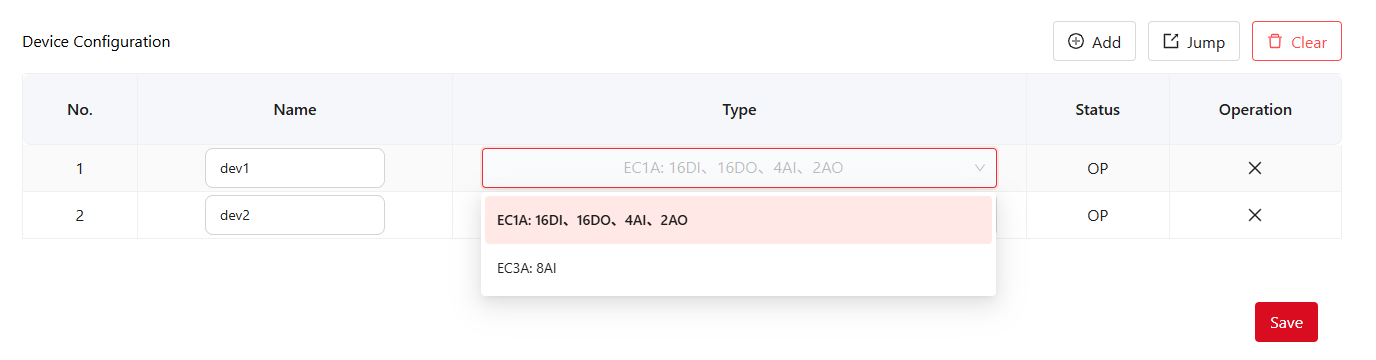Image resolution: width=1376 pixels, height=360 pixels.
Task: Save the device configuration
Action: (1286, 322)
